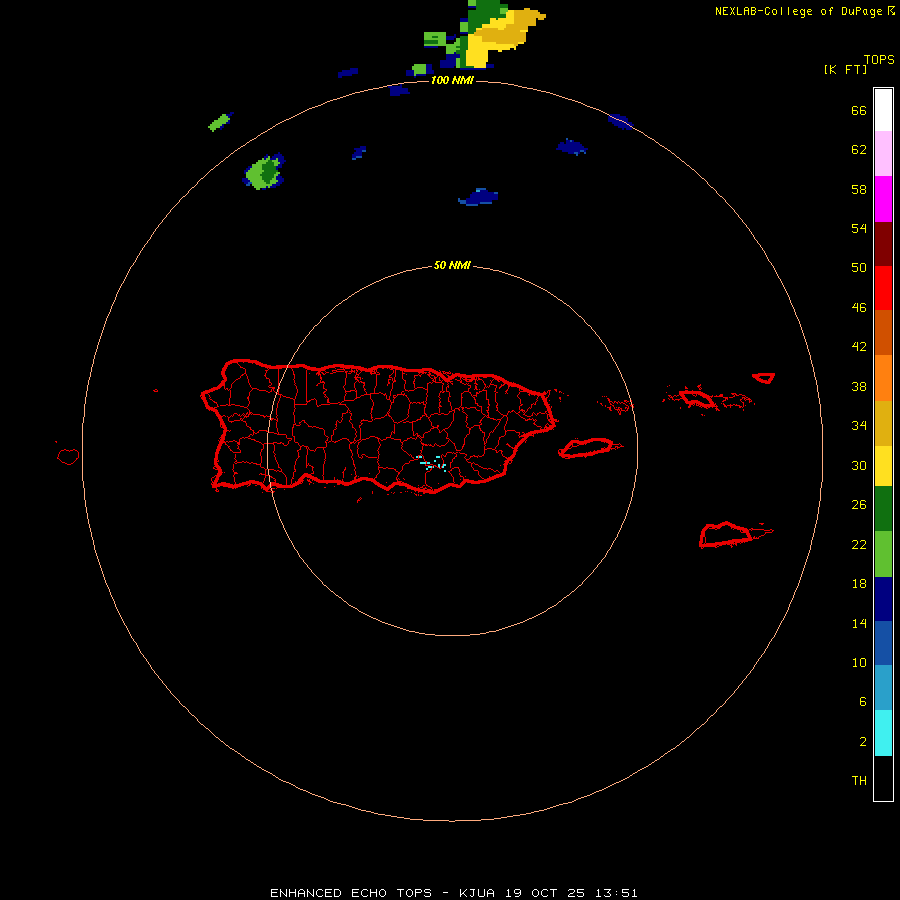Click the legend value 62
Screen dimensions: 900x900
(x=859, y=150)
